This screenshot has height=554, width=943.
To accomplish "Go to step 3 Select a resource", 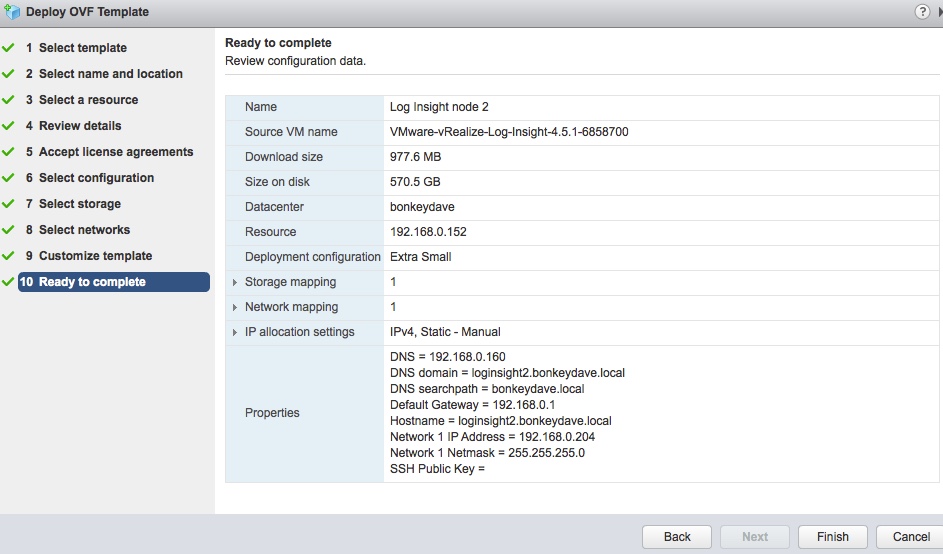I will tap(82, 100).
